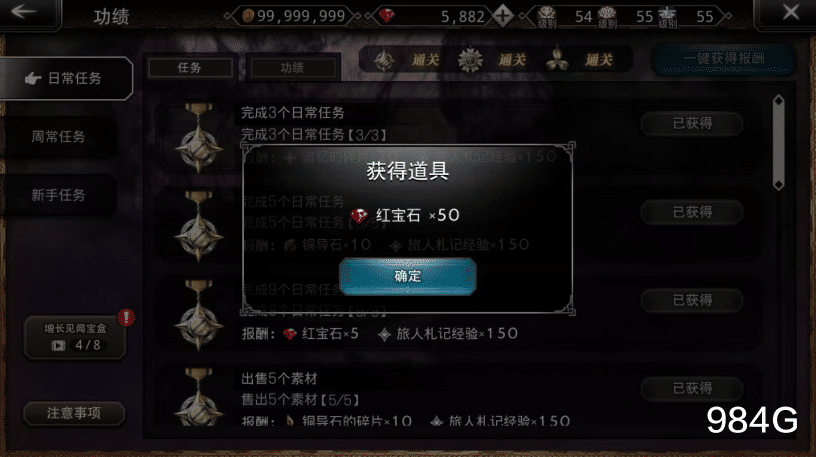This screenshot has width=816, height=457.
Task: Confirm the dialog with 确定 button
Action: pos(407,276)
